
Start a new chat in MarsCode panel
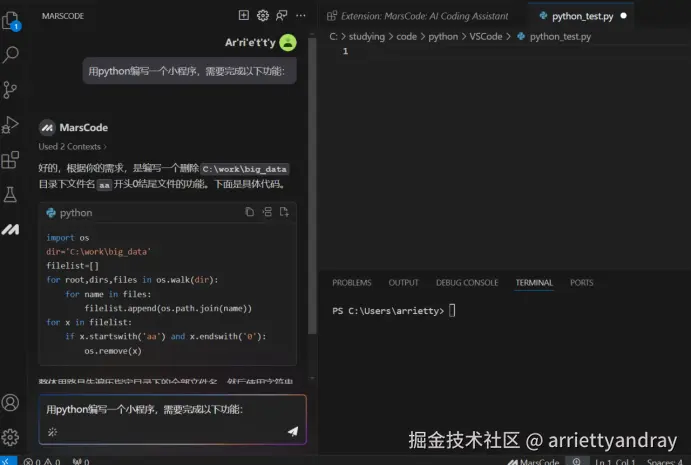[x=244, y=15]
